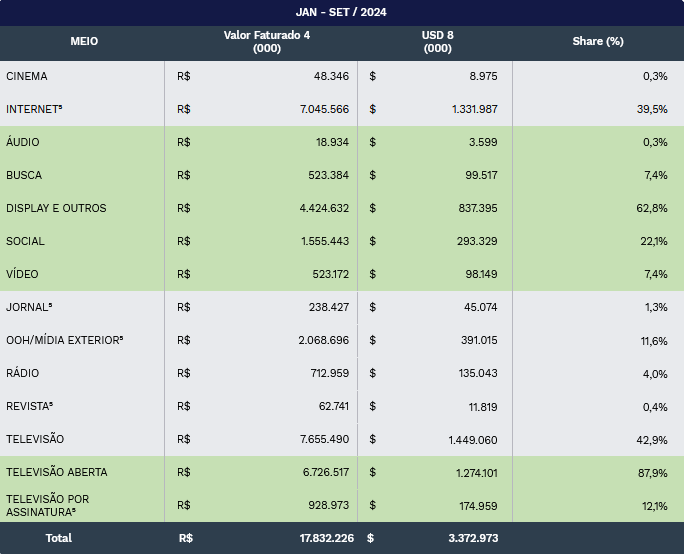Select Televisão Aberta share 87,9%

(x=653, y=473)
